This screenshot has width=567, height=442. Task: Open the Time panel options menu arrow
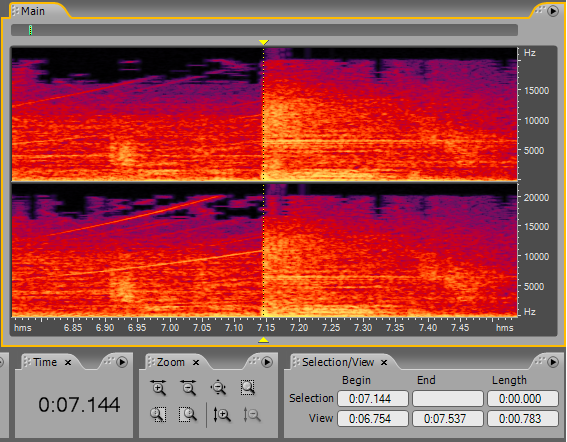point(122,362)
